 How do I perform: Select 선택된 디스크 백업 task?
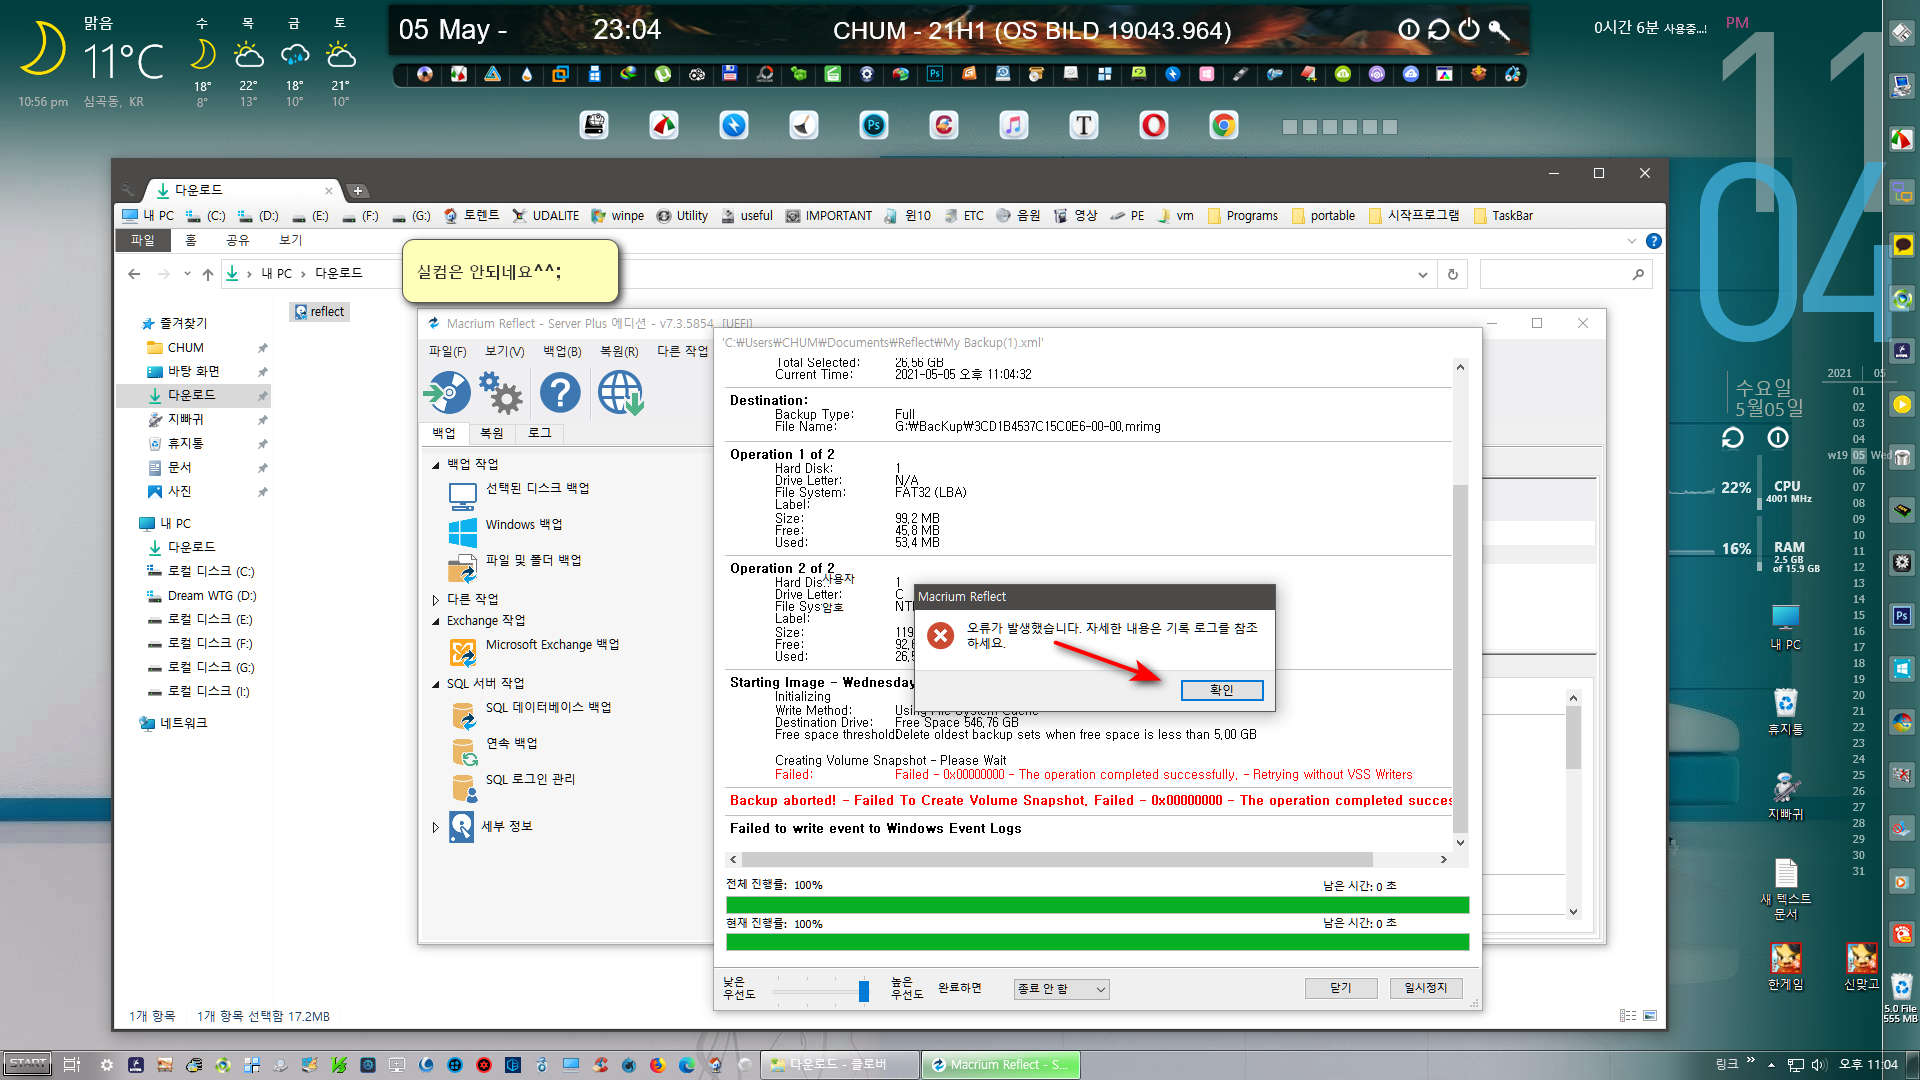(x=537, y=488)
